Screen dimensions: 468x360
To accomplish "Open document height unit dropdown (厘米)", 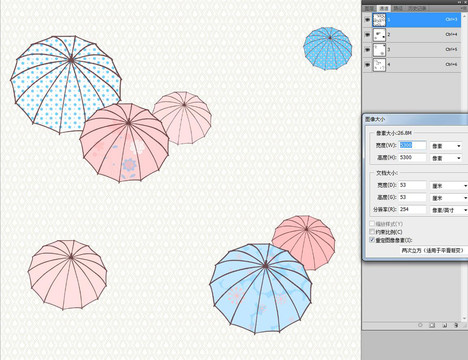I will [x=449, y=198].
